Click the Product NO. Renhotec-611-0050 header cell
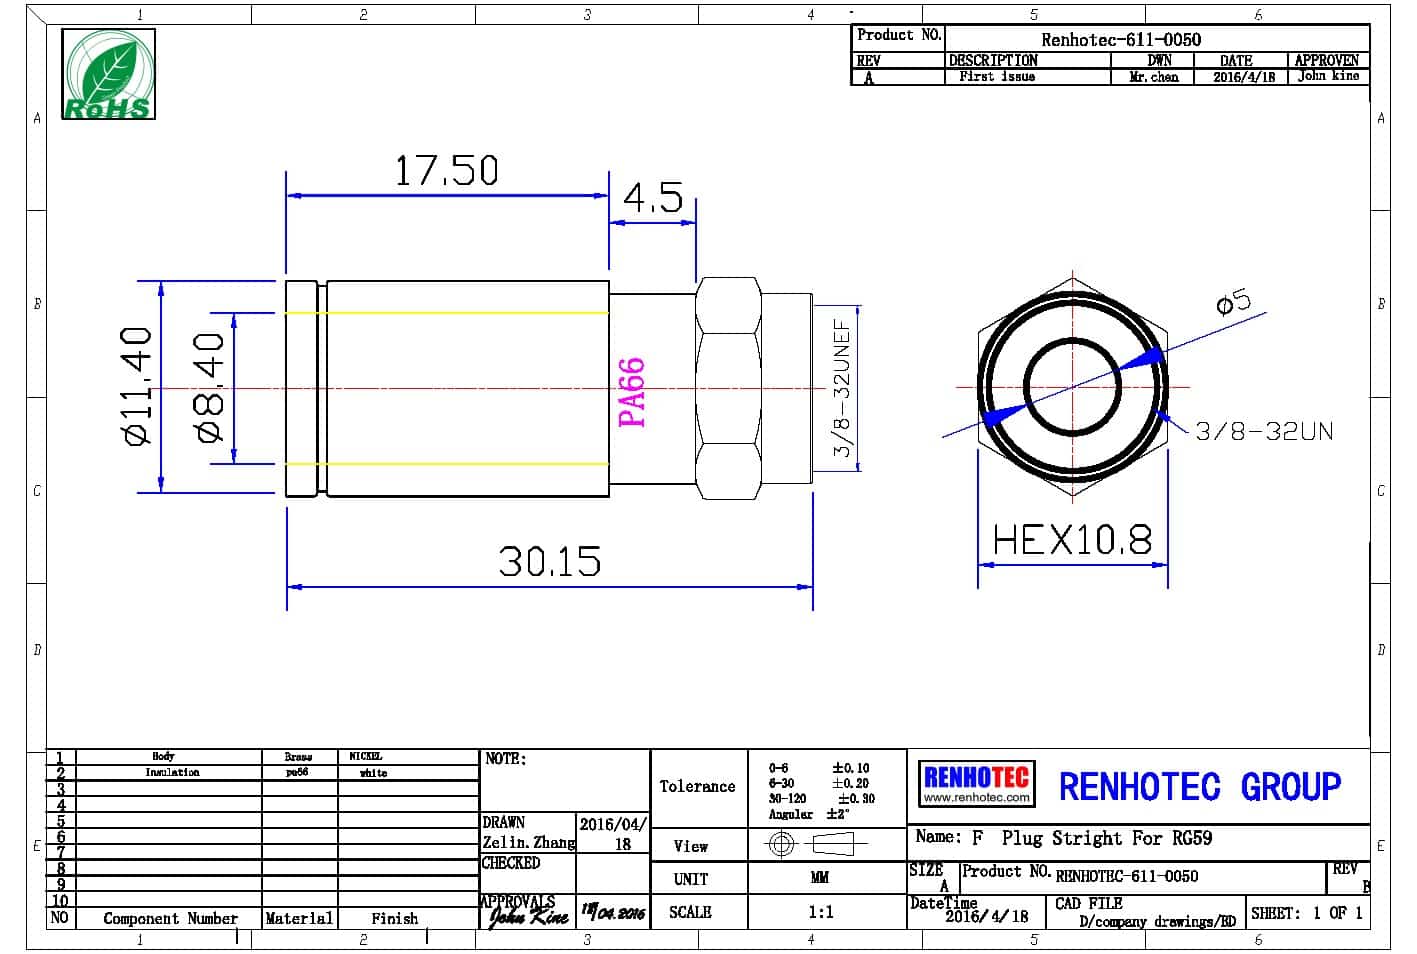Viewport: 1417px width, 954px height. click(x=1120, y=39)
